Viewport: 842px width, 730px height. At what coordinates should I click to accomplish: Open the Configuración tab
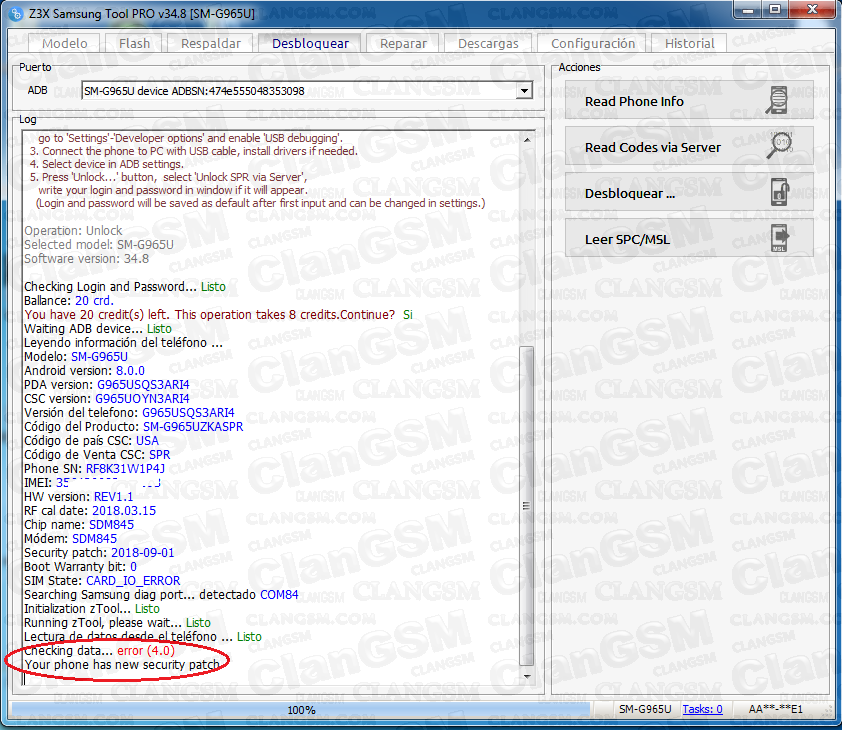tap(593, 43)
